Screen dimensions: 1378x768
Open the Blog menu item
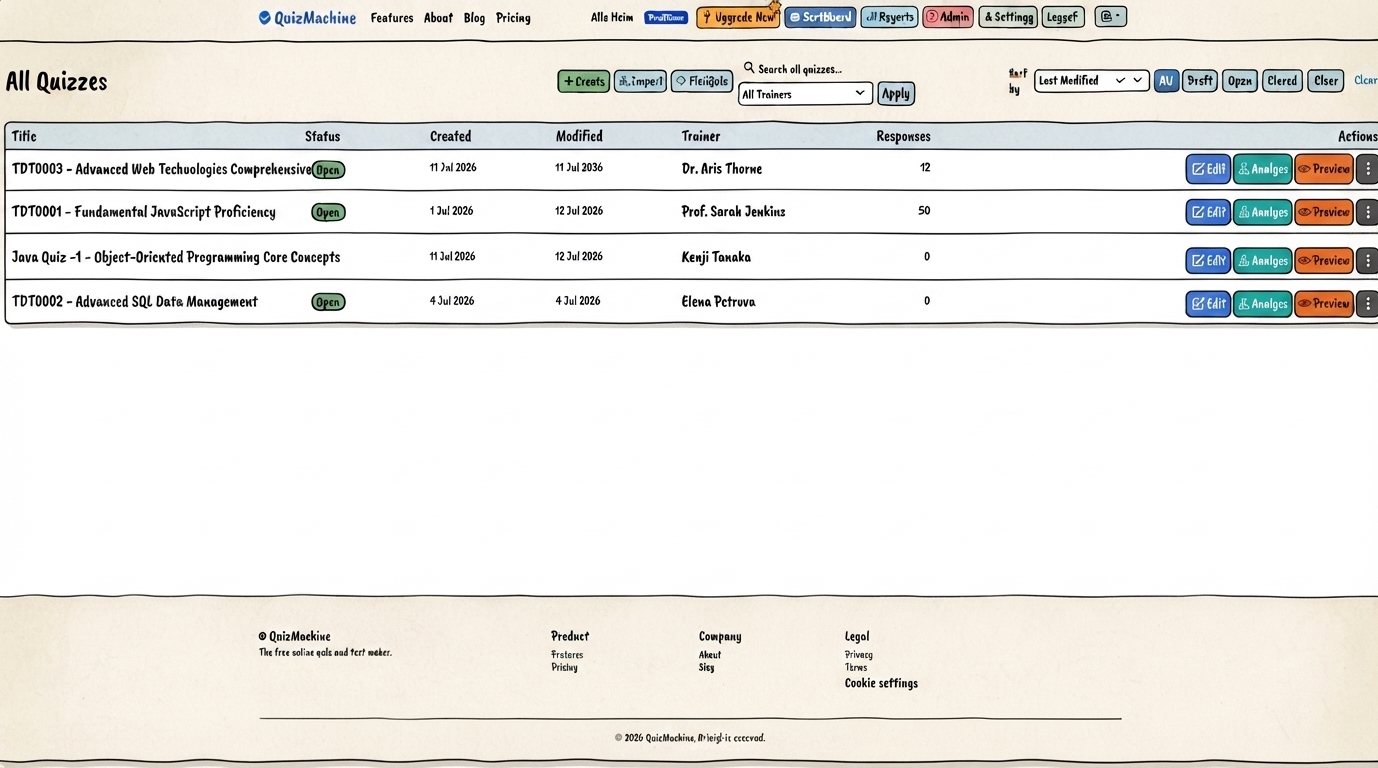click(x=474, y=18)
